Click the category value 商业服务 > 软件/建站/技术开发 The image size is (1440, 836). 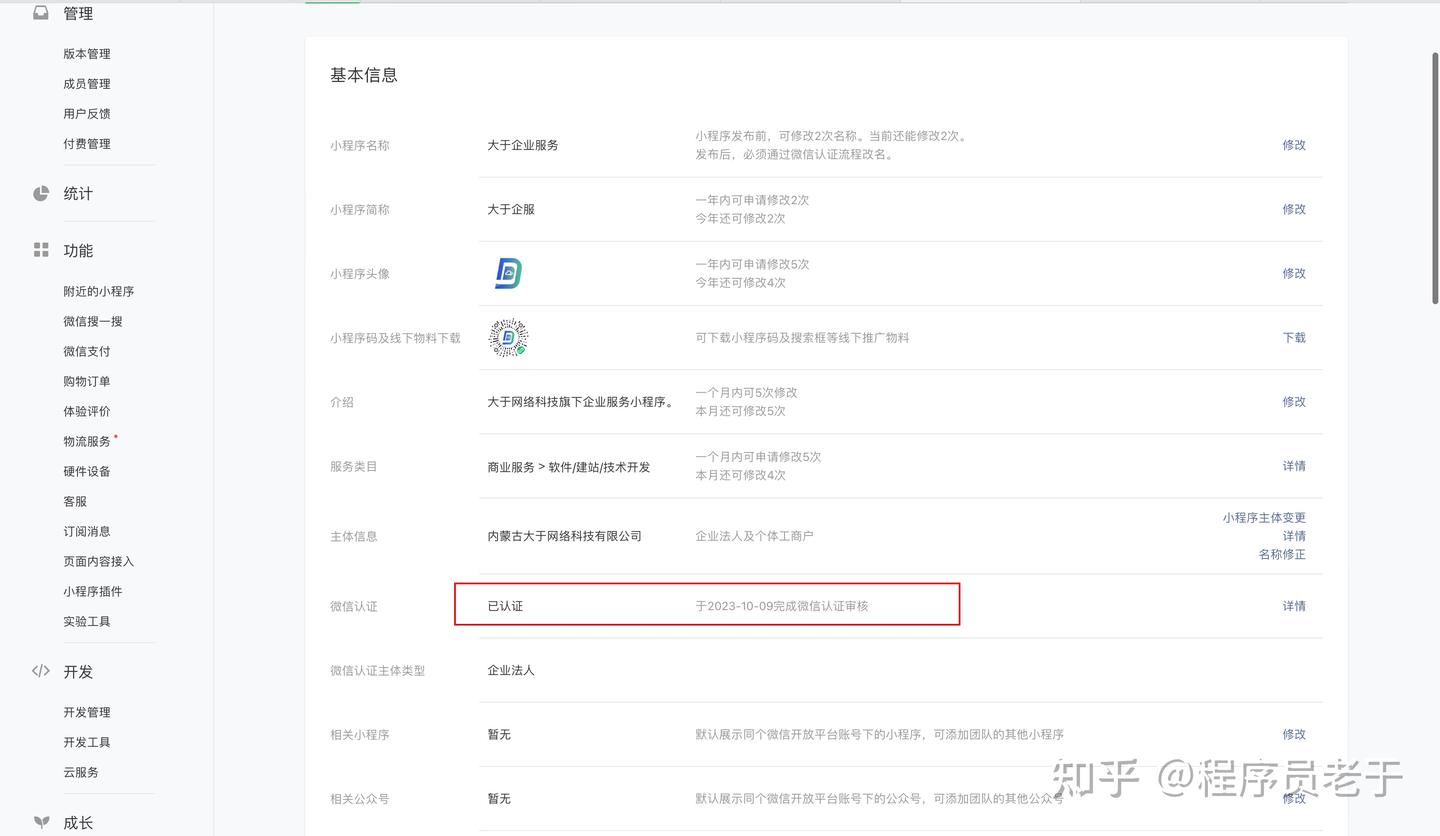tap(569, 467)
